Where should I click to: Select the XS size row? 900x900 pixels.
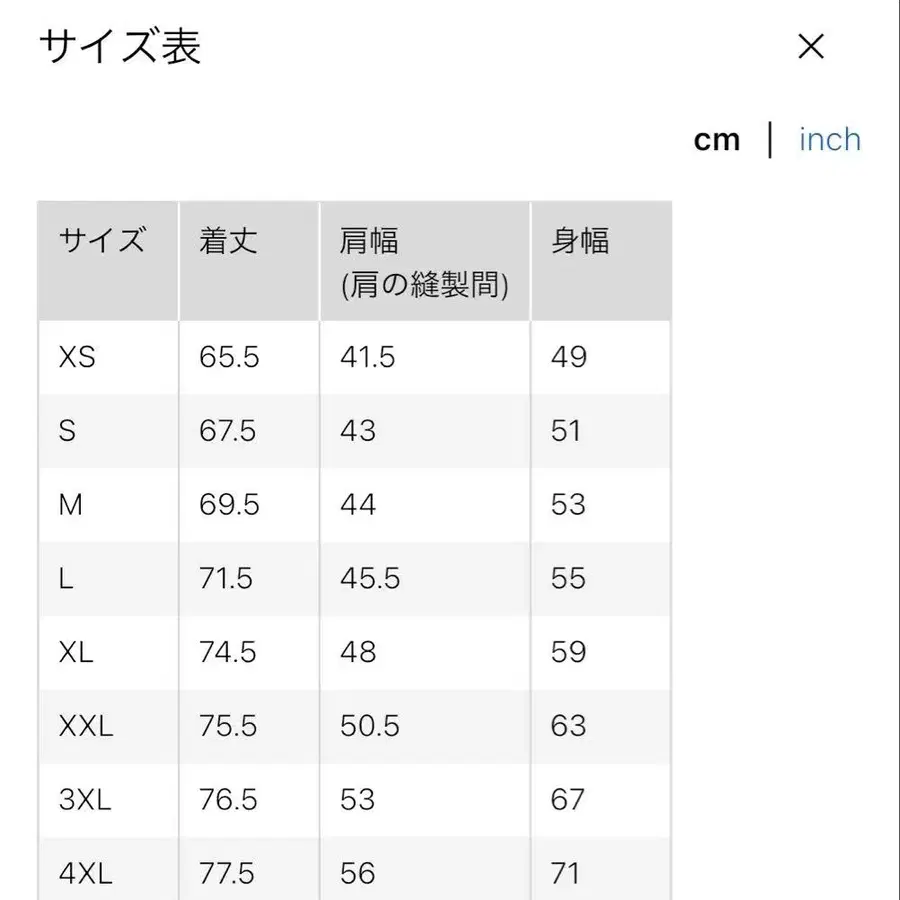coord(74,357)
